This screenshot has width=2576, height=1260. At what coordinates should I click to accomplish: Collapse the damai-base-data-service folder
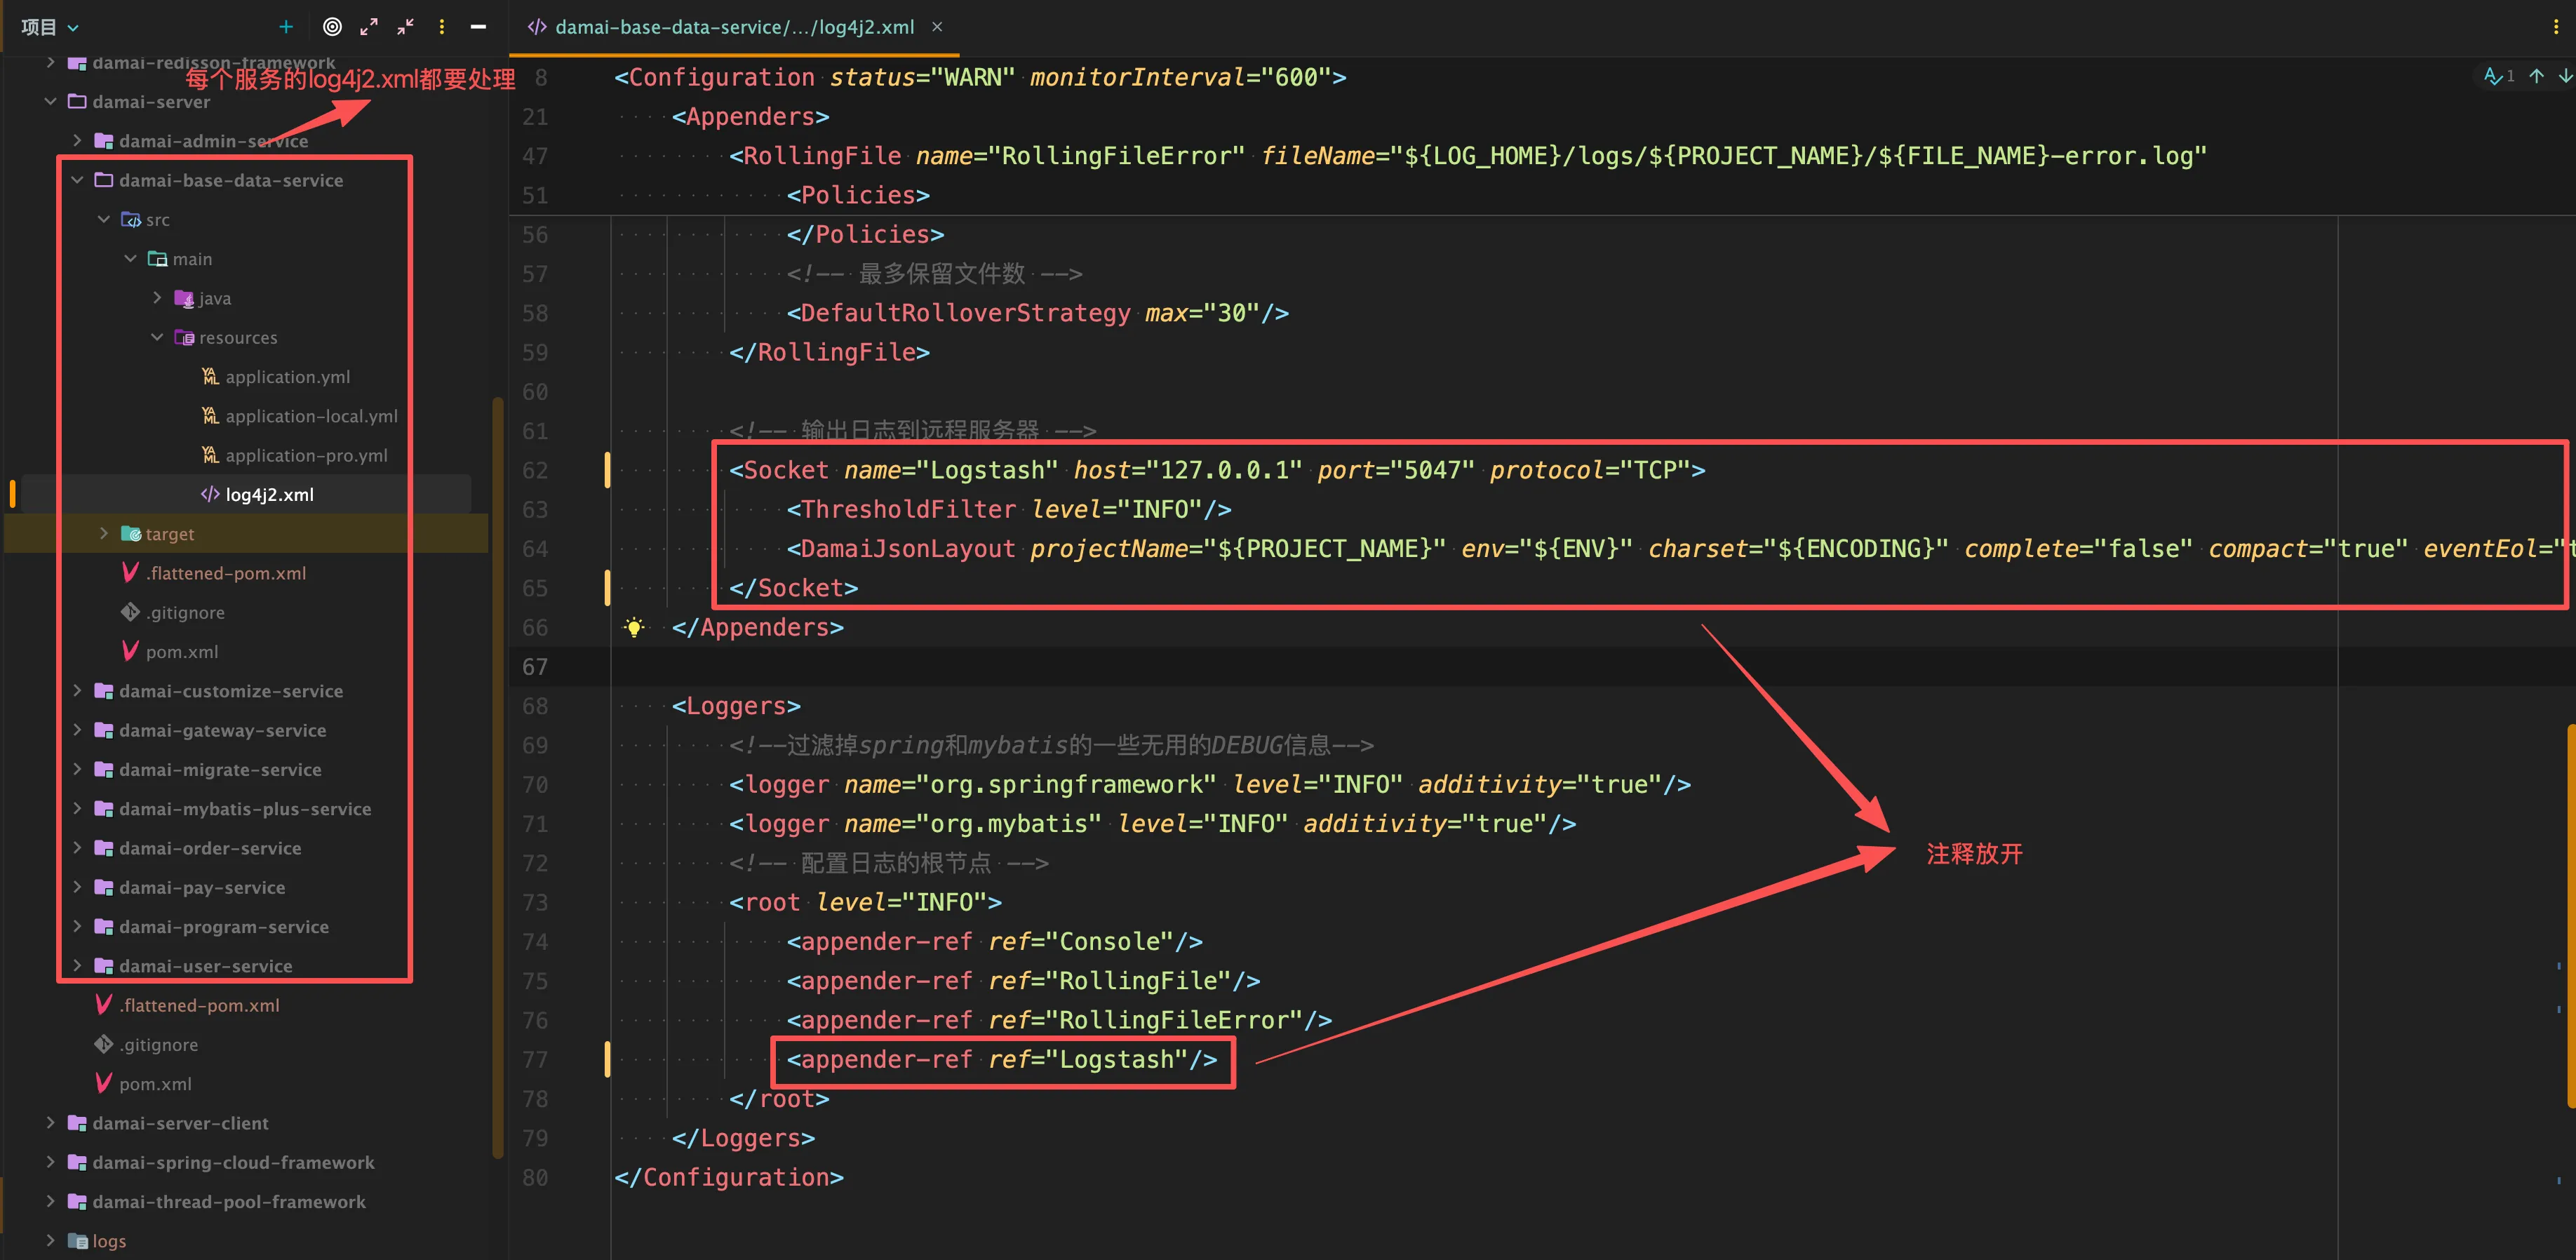pyautogui.click(x=77, y=180)
